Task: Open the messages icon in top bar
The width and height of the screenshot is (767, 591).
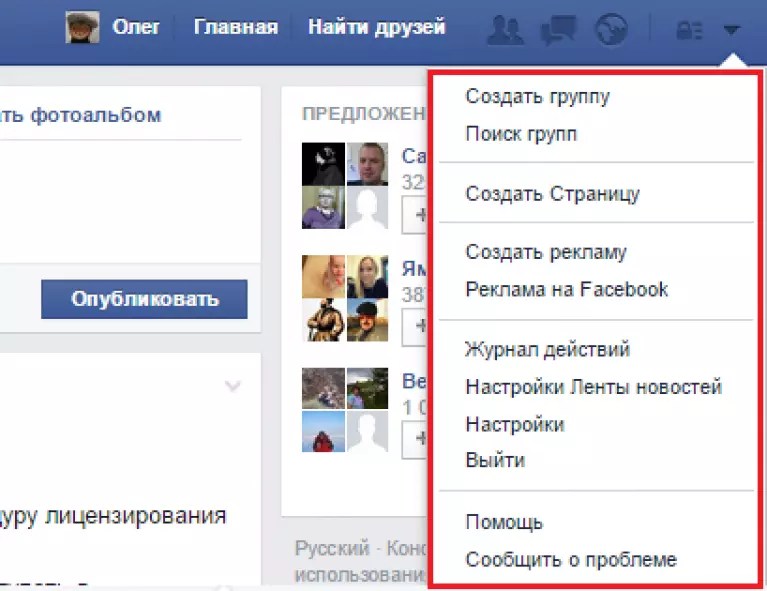Action: point(558,29)
